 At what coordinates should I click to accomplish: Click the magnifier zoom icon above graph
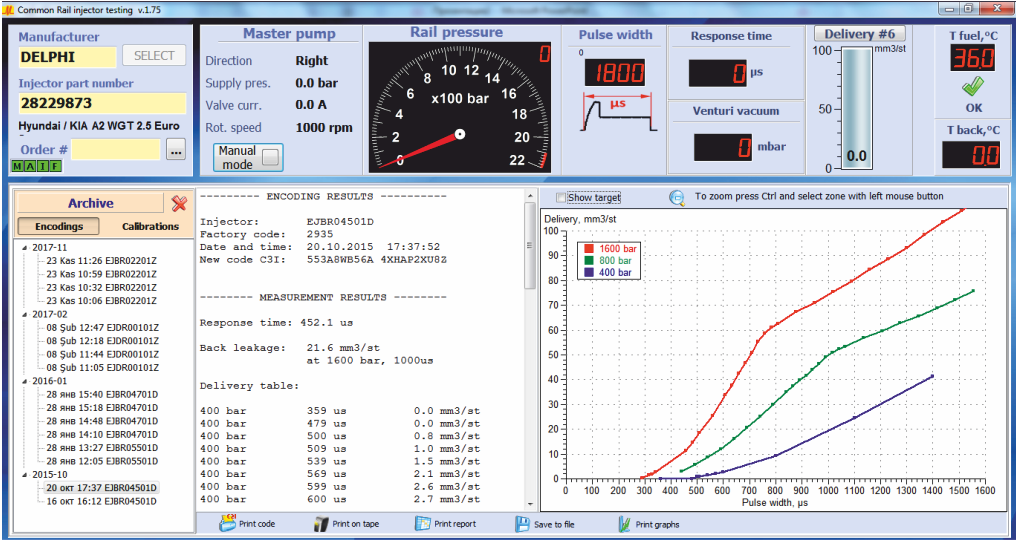coord(676,198)
